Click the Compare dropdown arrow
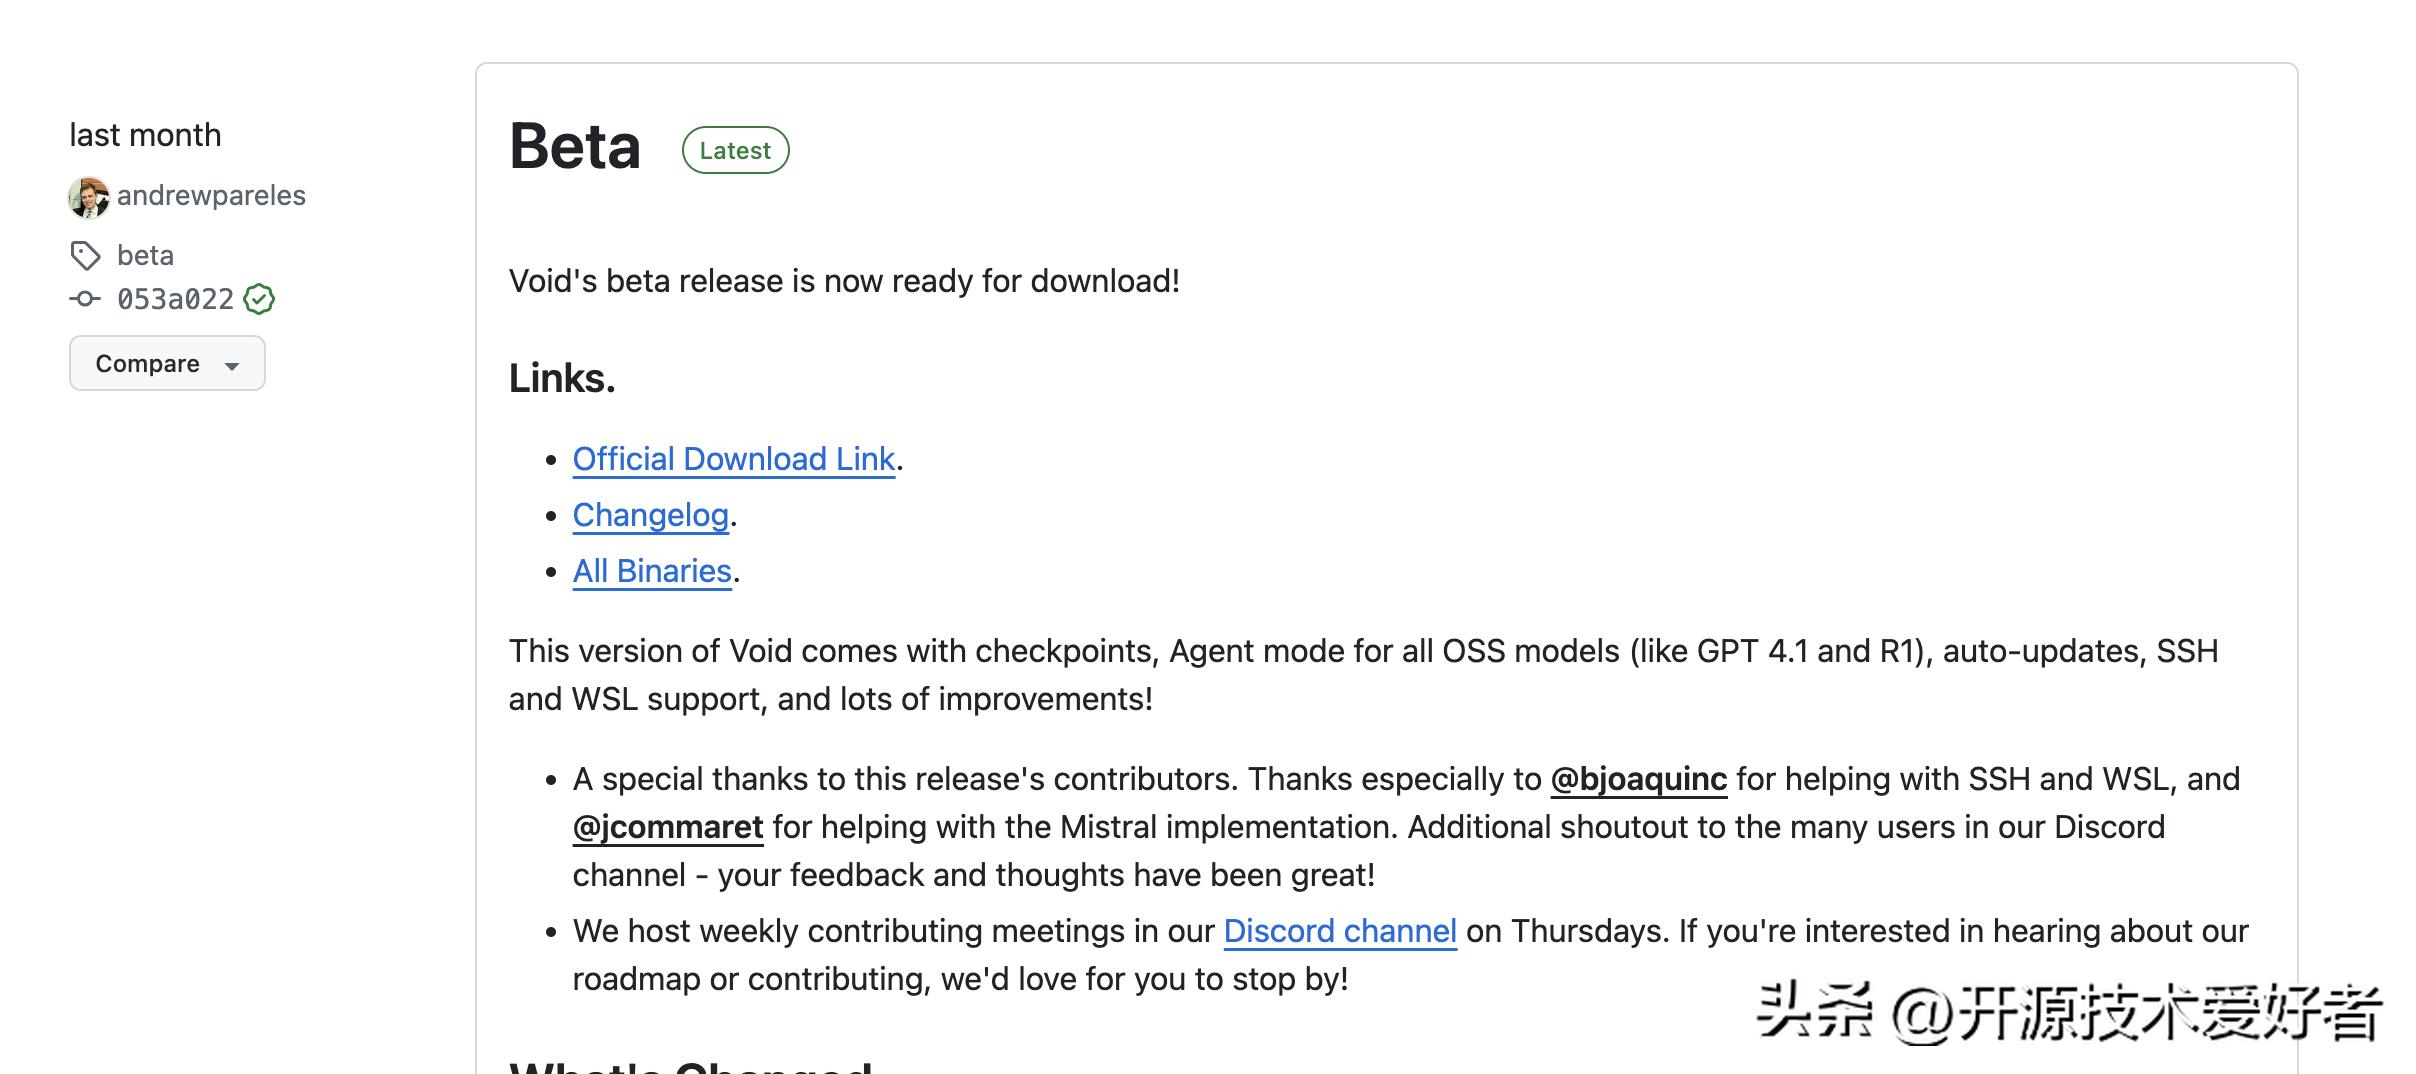2416x1074 pixels. pos(232,365)
